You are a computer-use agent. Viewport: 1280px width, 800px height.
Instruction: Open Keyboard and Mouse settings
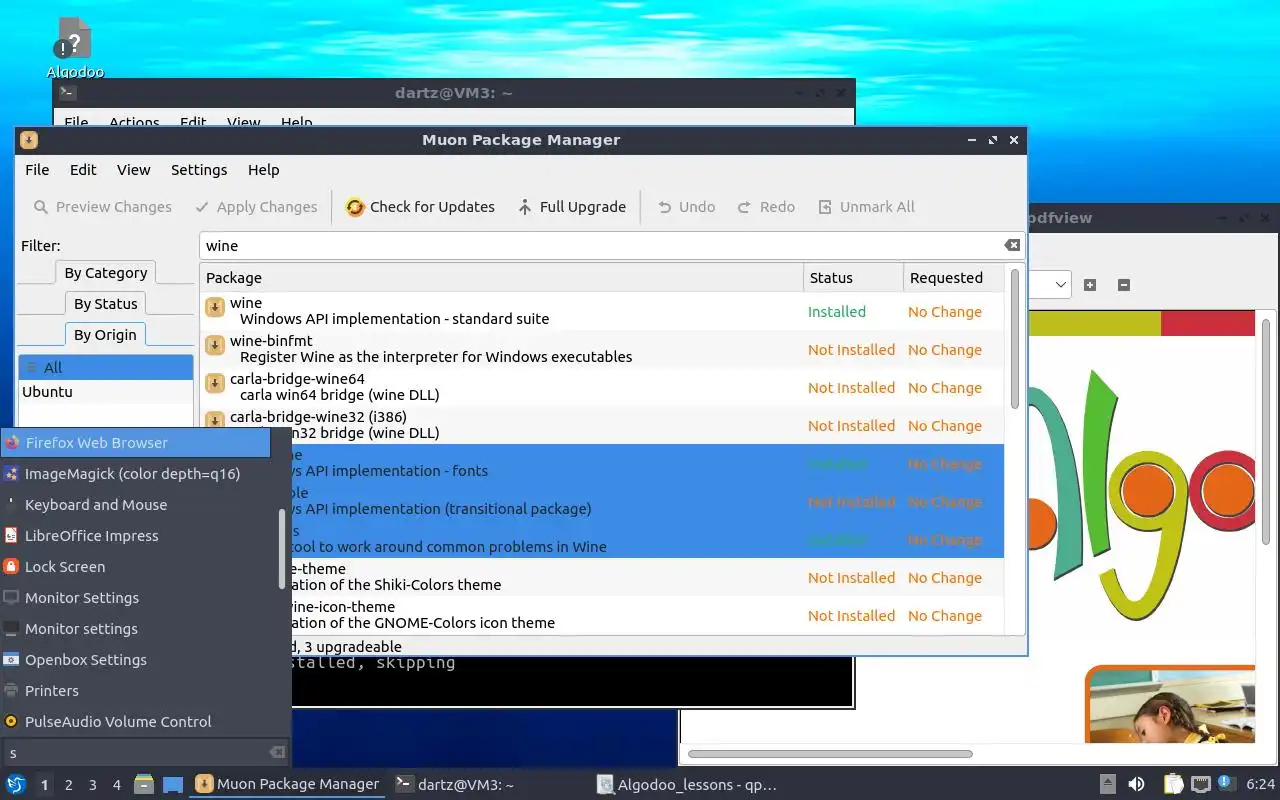[136, 505]
